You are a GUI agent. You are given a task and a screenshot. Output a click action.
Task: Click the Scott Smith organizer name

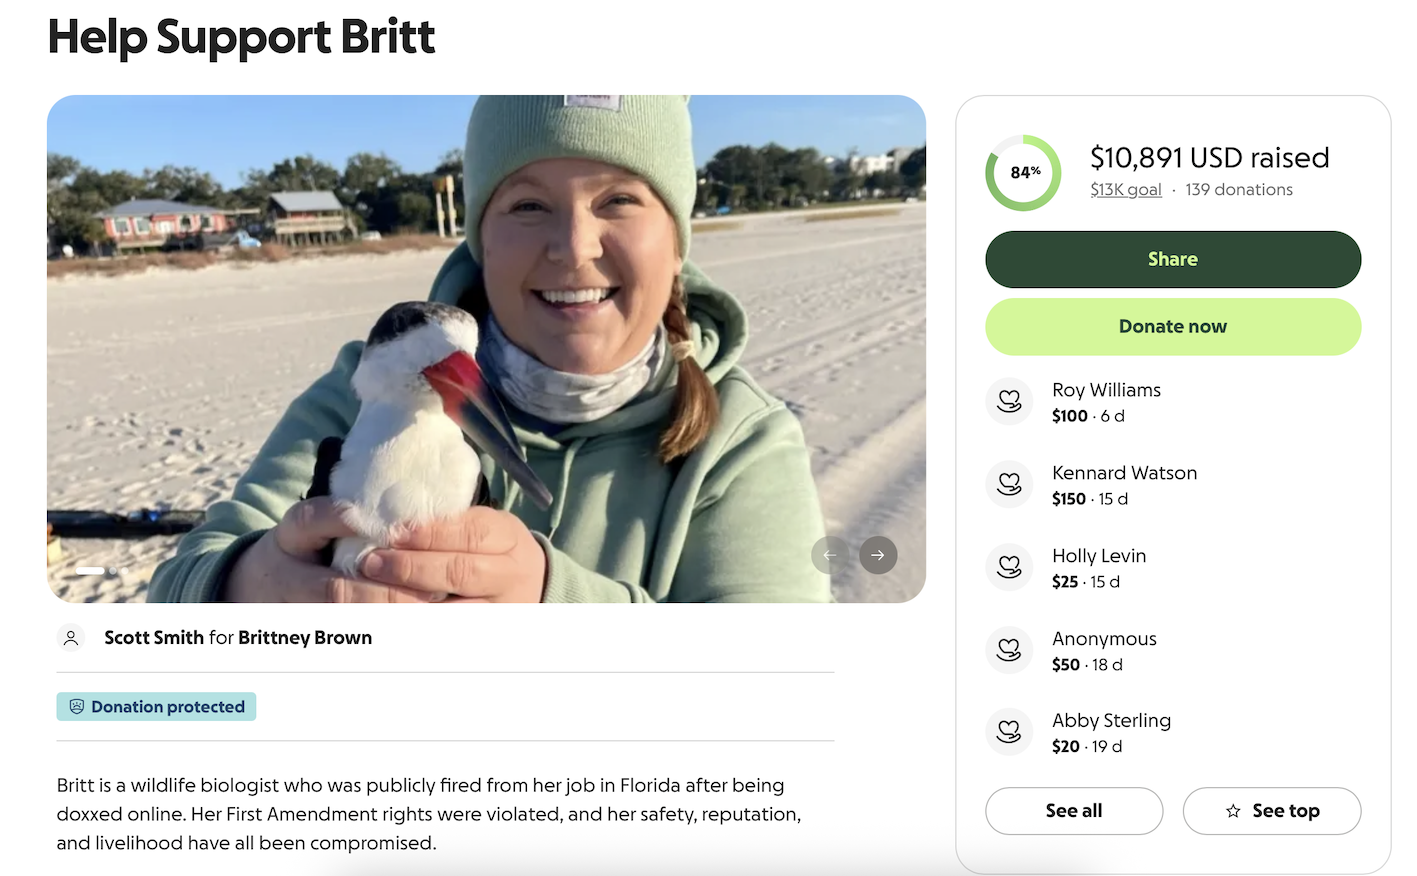[154, 638]
